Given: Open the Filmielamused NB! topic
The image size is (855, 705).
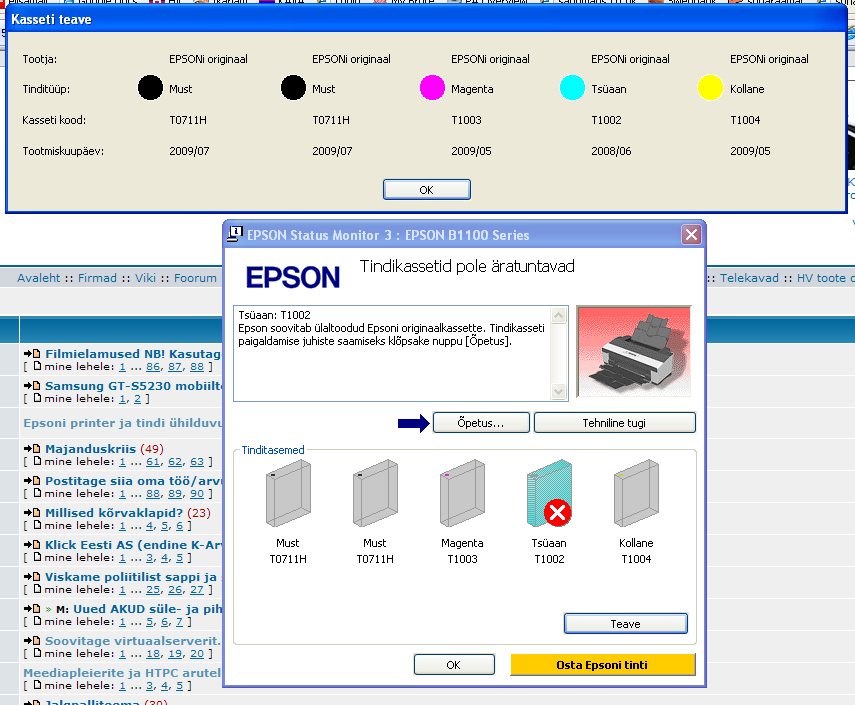Looking at the screenshot, I should (133, 354).
